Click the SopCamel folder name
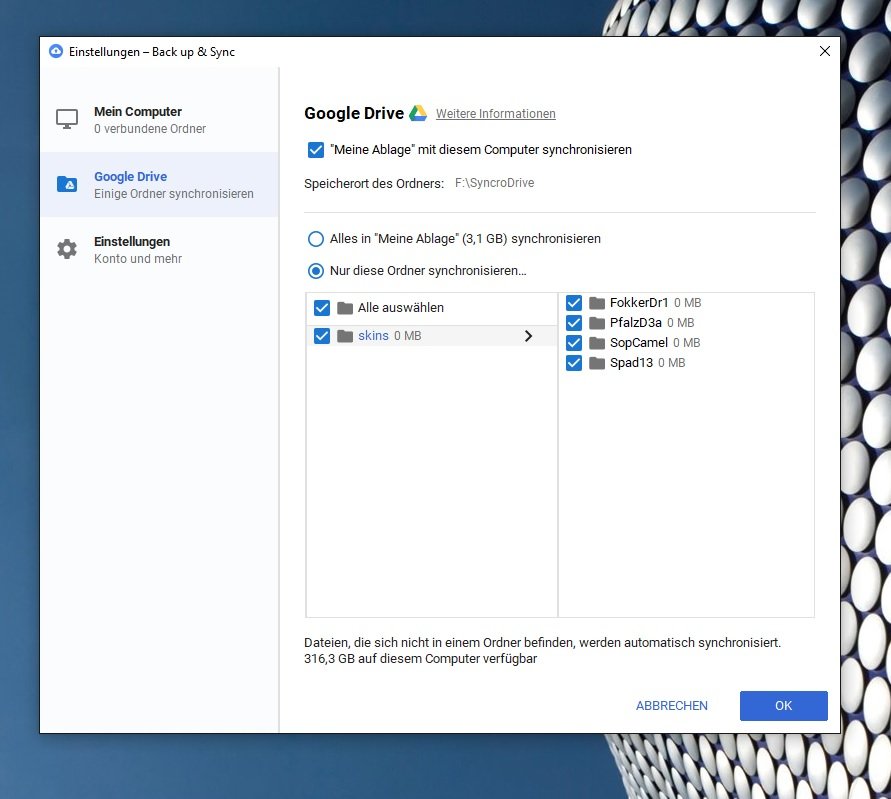891x799 pixels. (x=639, y=343)
